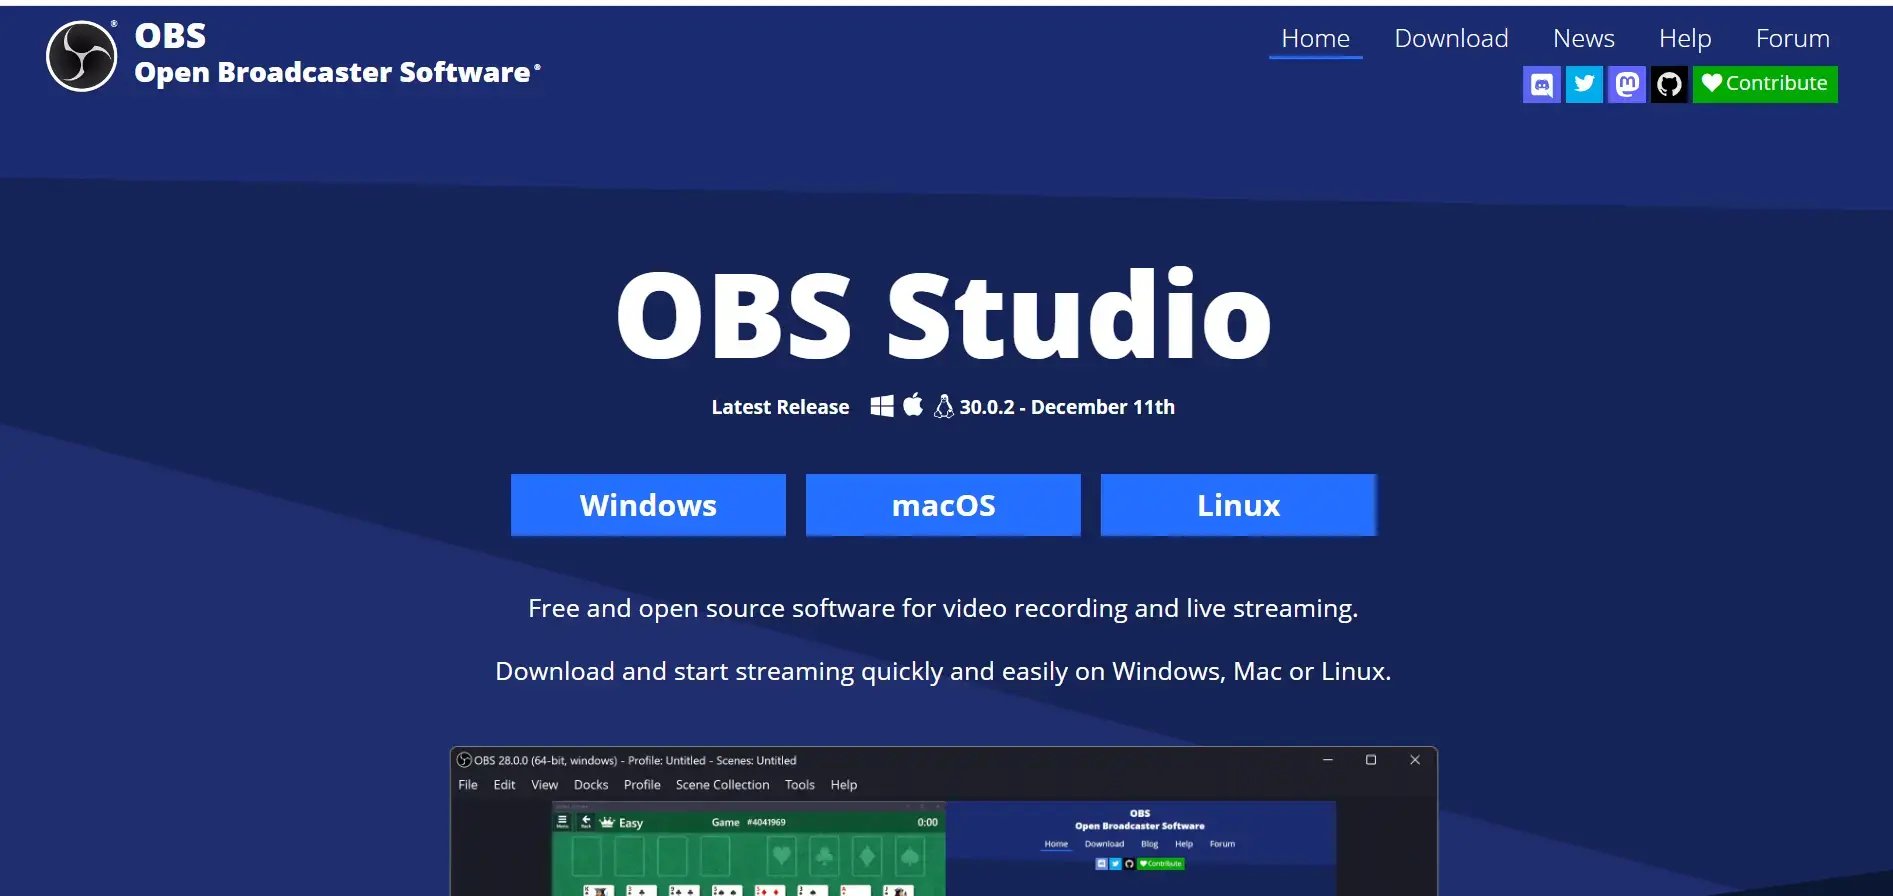Open the OBS 28.0.0 application screenshot image
1893x896 pixels.
click(x=943, y=821)
